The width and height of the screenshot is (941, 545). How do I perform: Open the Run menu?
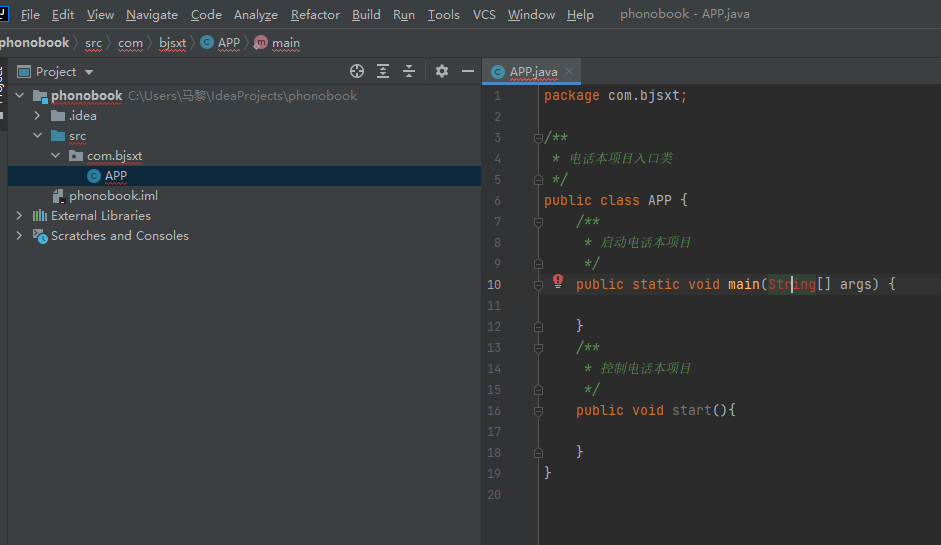point(404,14)
